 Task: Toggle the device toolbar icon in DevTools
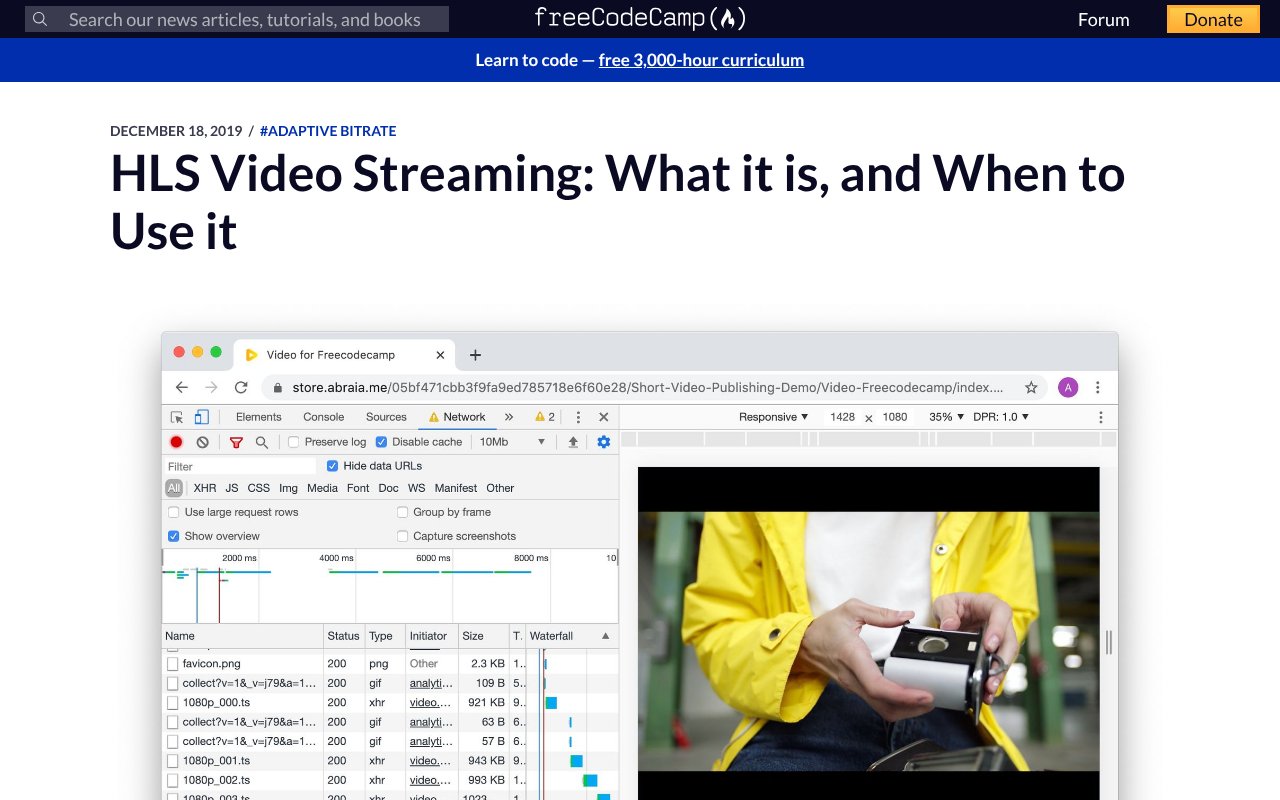click(x=202, y=417)
